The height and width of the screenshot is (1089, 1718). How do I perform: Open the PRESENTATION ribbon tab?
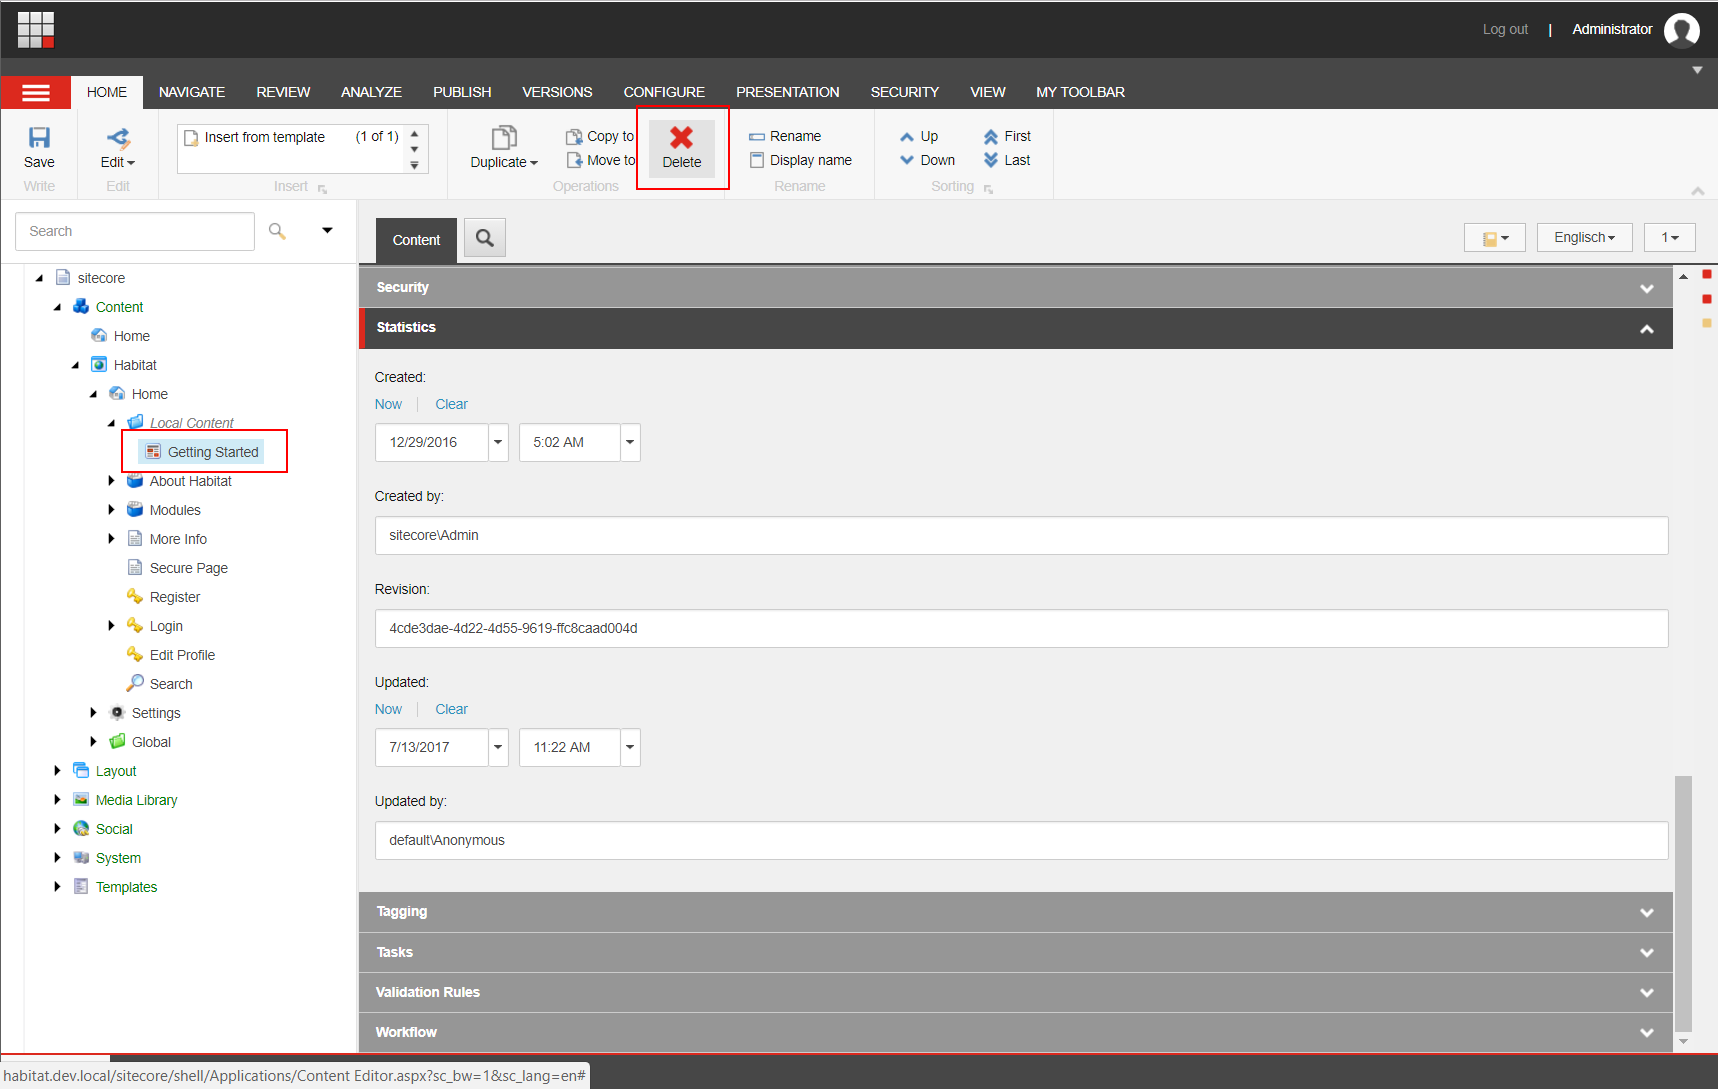788,92
